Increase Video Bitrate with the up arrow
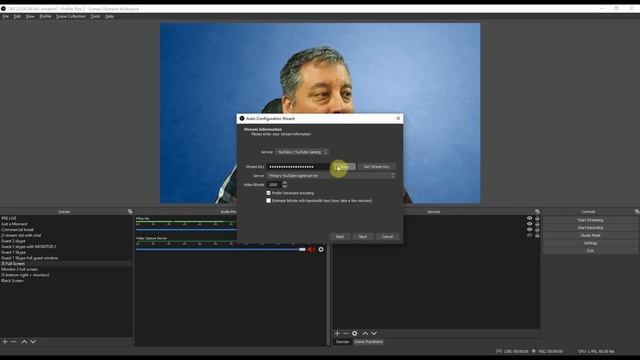The width and height of the screenshot is (640, 360). tap(284, 183)
